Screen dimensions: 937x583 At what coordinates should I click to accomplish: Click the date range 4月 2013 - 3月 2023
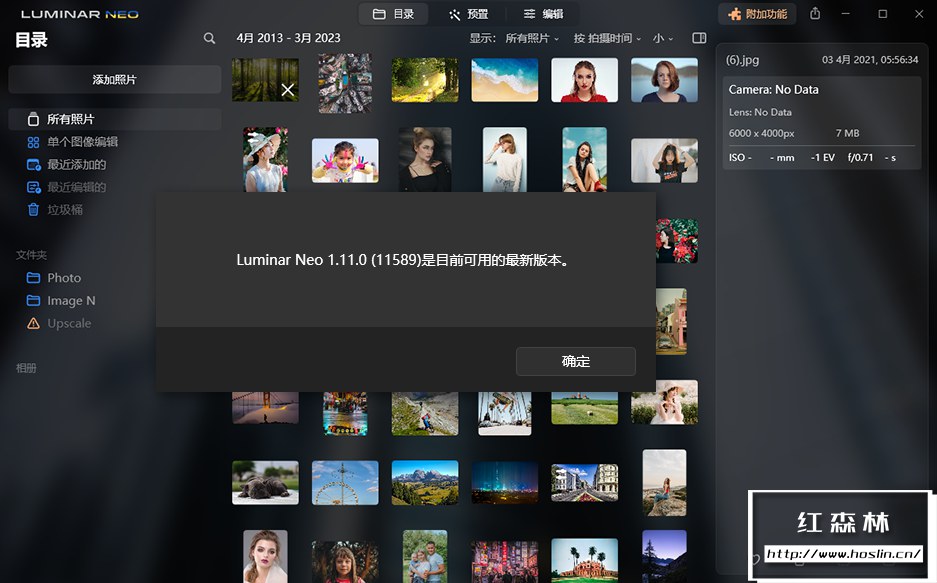[288, 38]
